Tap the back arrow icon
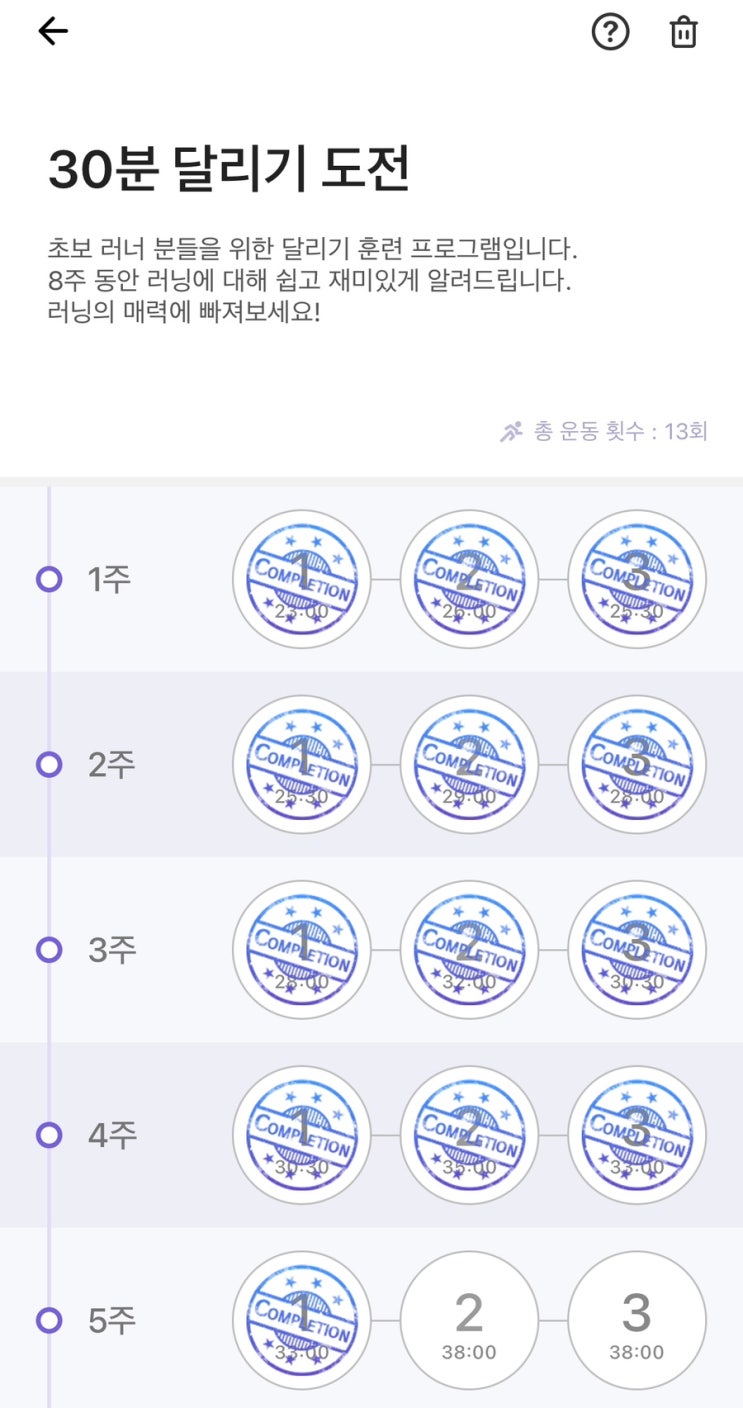This screenshot has width=743, height=1408. tap(53, 32)
